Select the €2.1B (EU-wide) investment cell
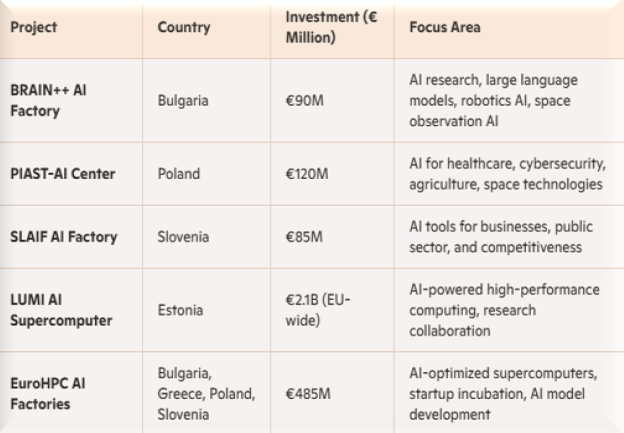The height and width of the screenshot is (433, 624). point(319,310)
